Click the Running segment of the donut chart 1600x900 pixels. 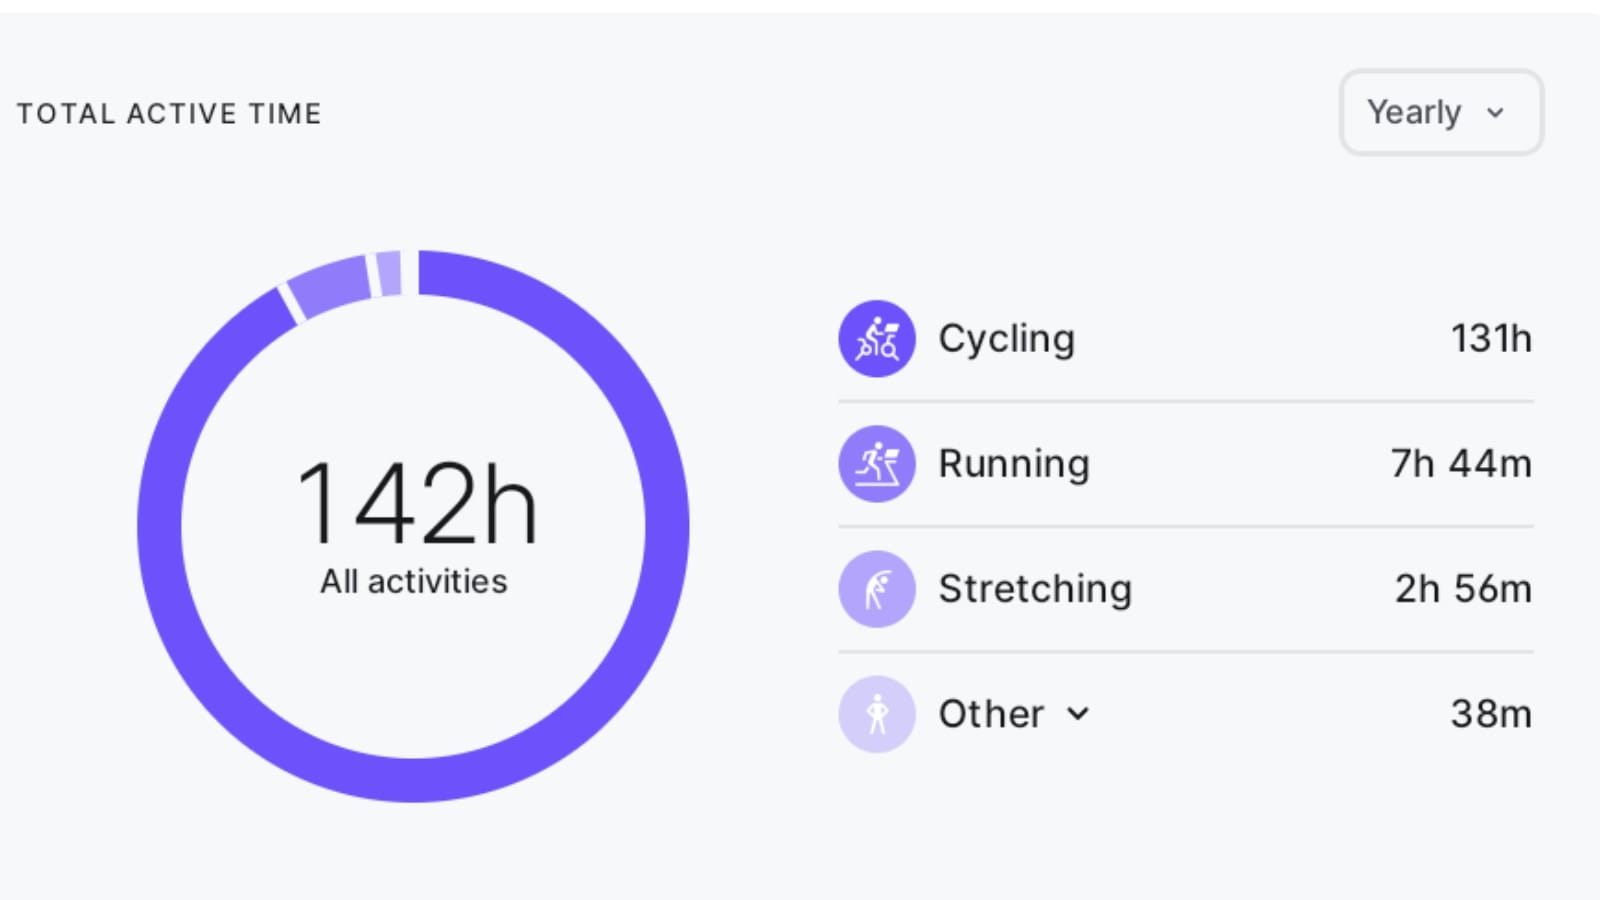click(329, 288)
